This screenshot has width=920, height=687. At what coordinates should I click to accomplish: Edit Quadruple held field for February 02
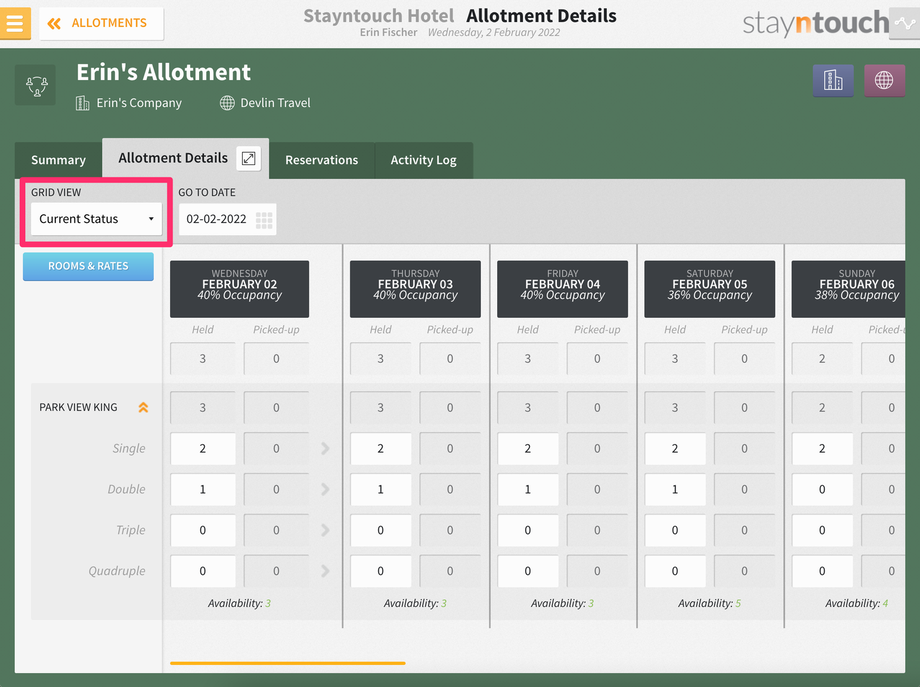click(x=202, y=571)
